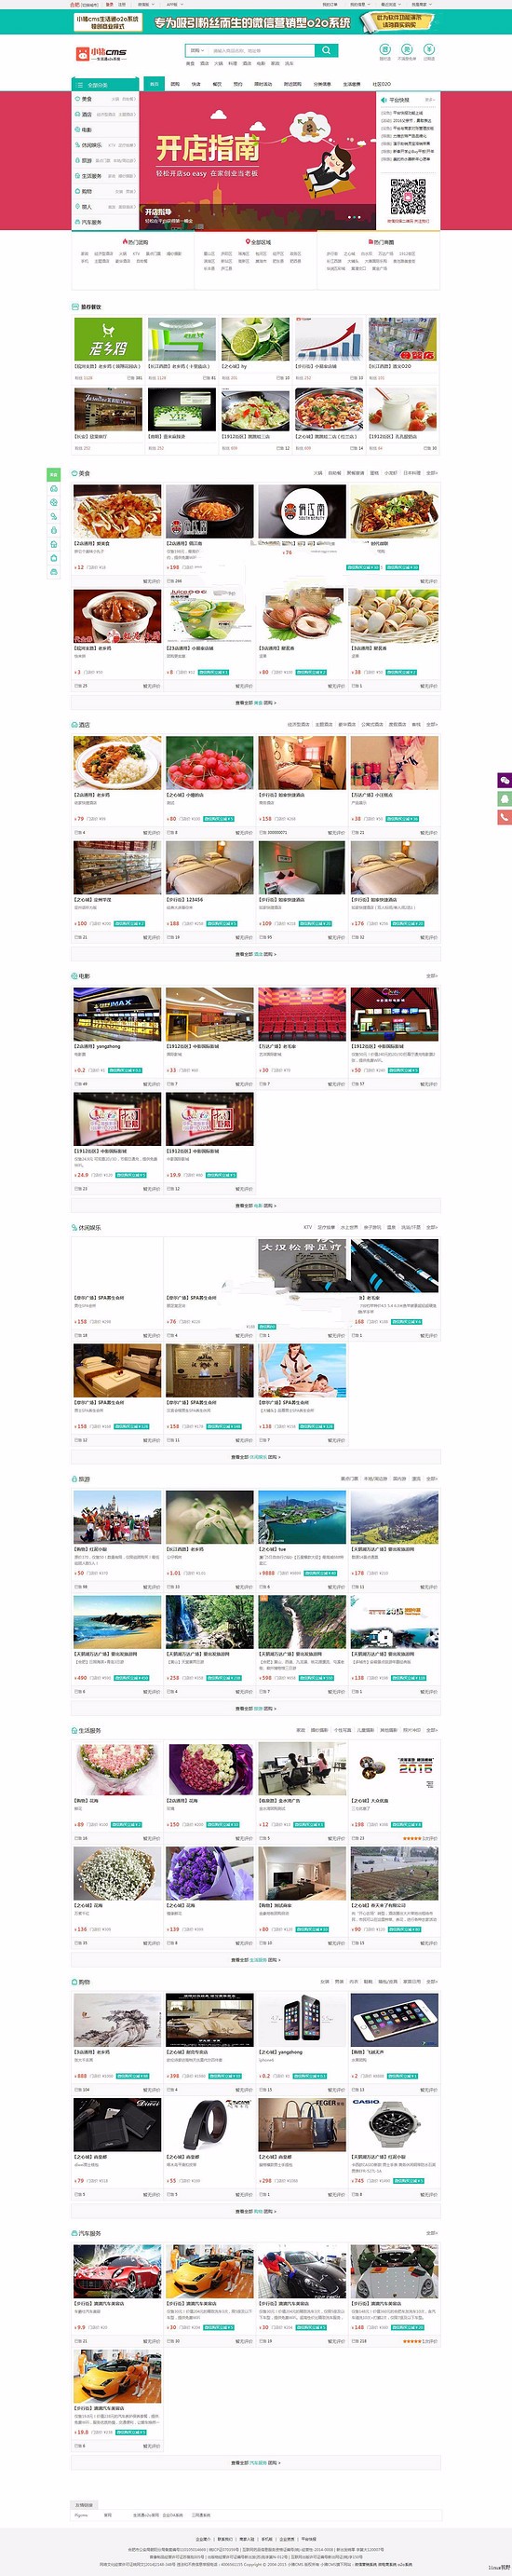Select the 首页 navigation tab
The image size is (512, 2576).
pyautogui.click(x=154, y=84)
